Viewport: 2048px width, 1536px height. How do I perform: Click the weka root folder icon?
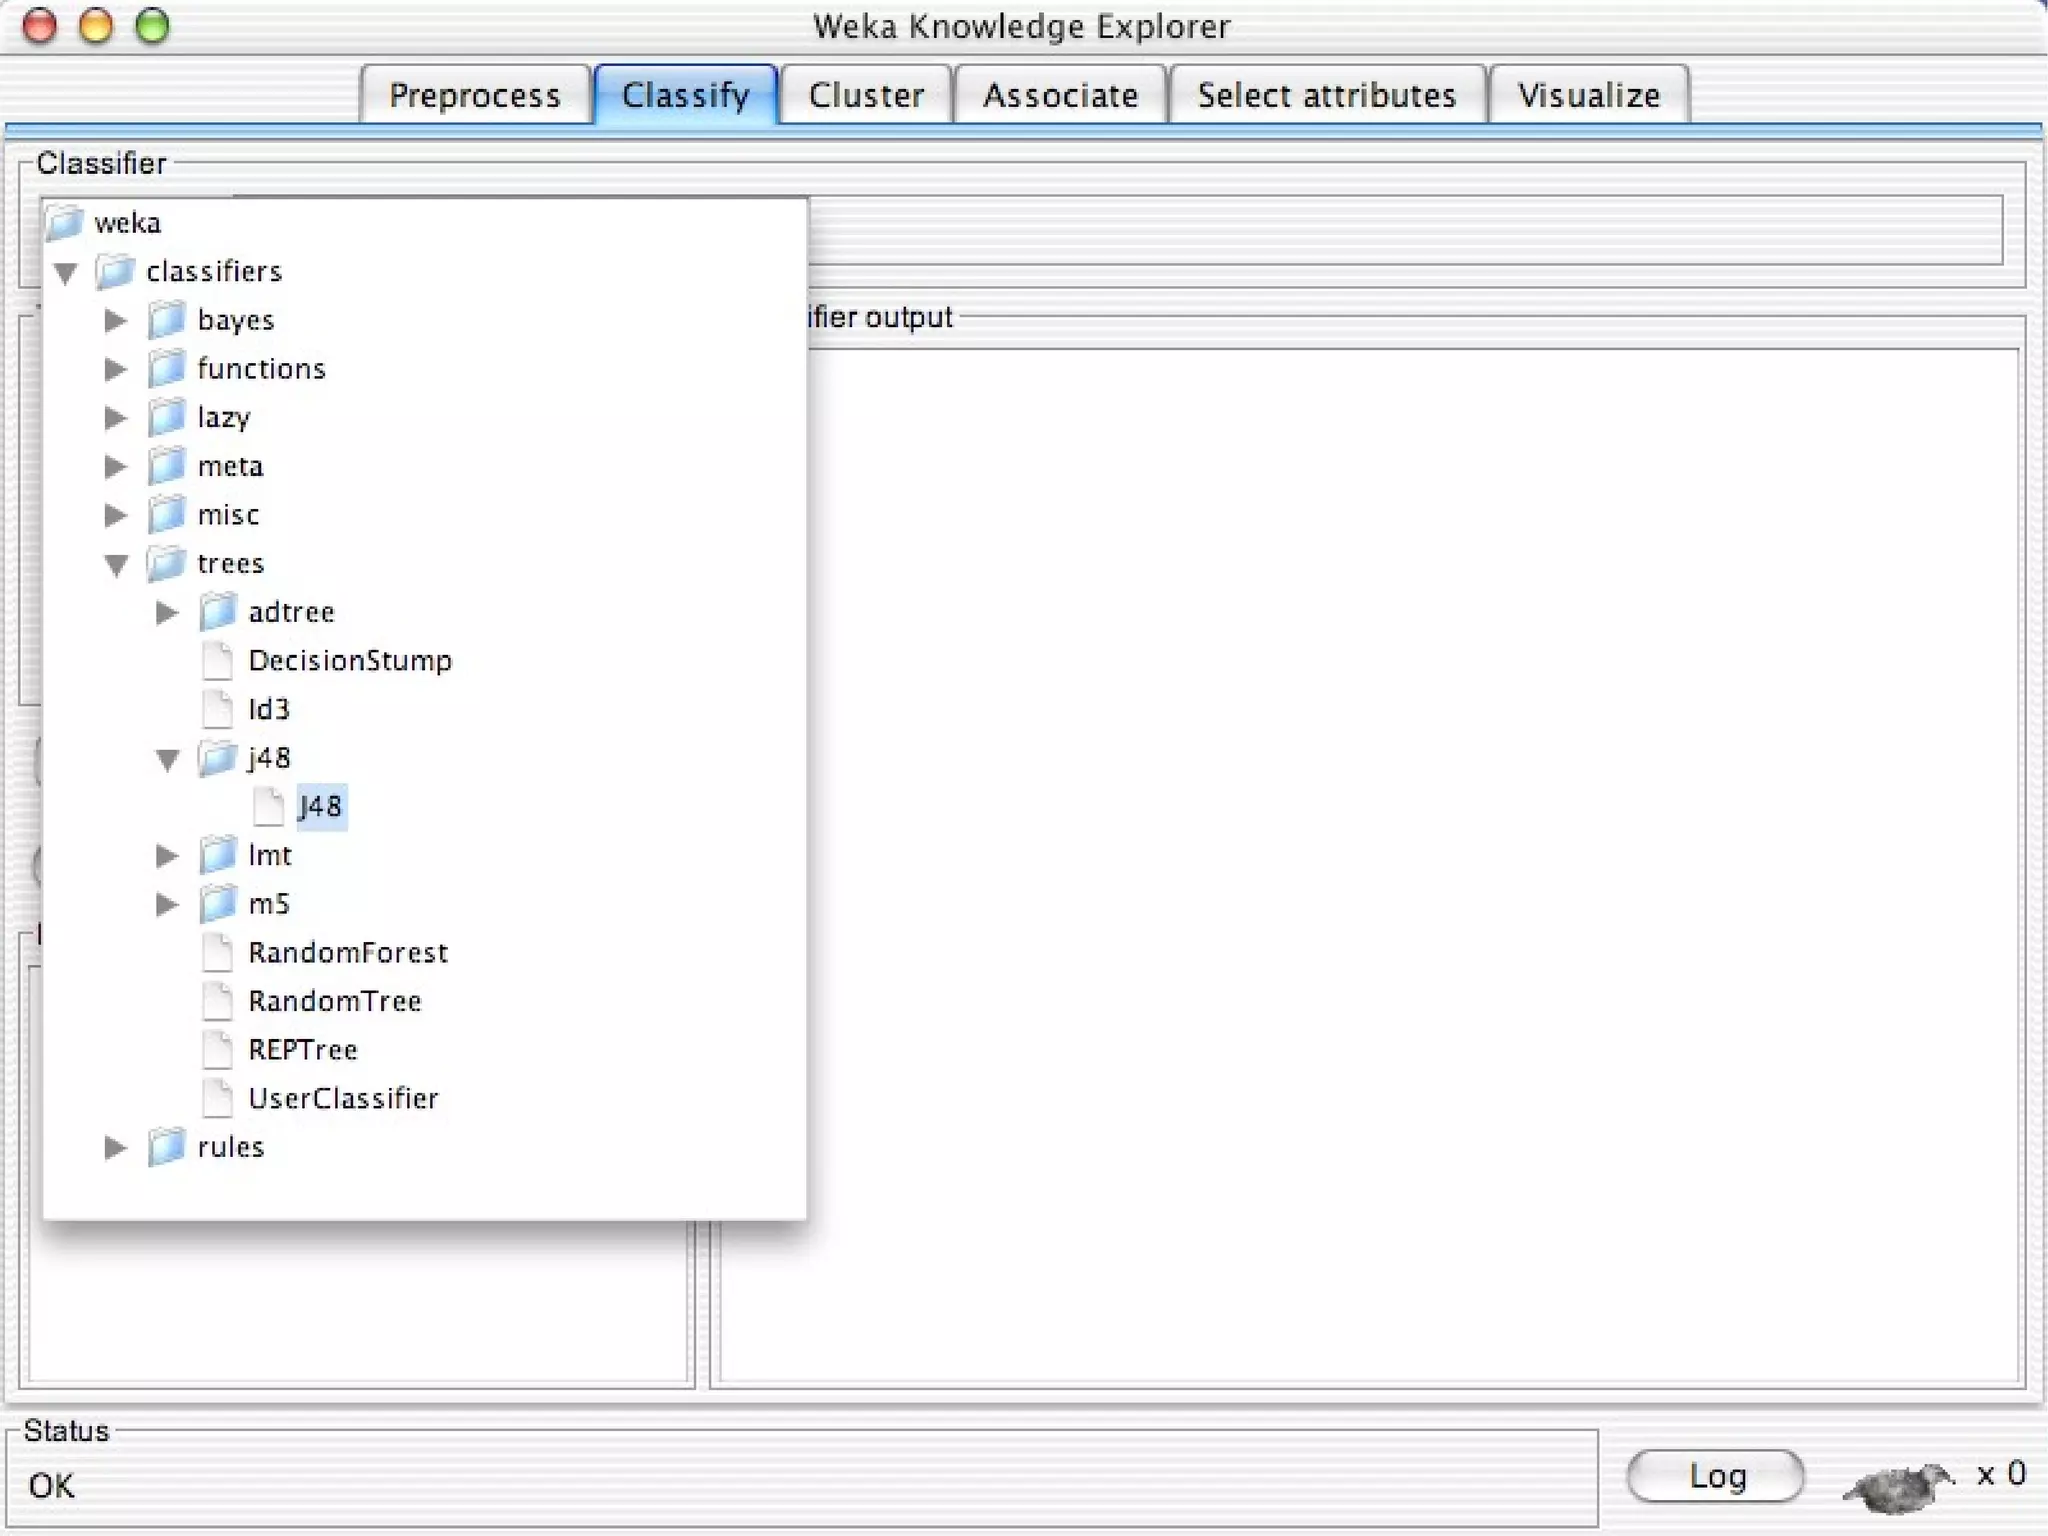64,222
